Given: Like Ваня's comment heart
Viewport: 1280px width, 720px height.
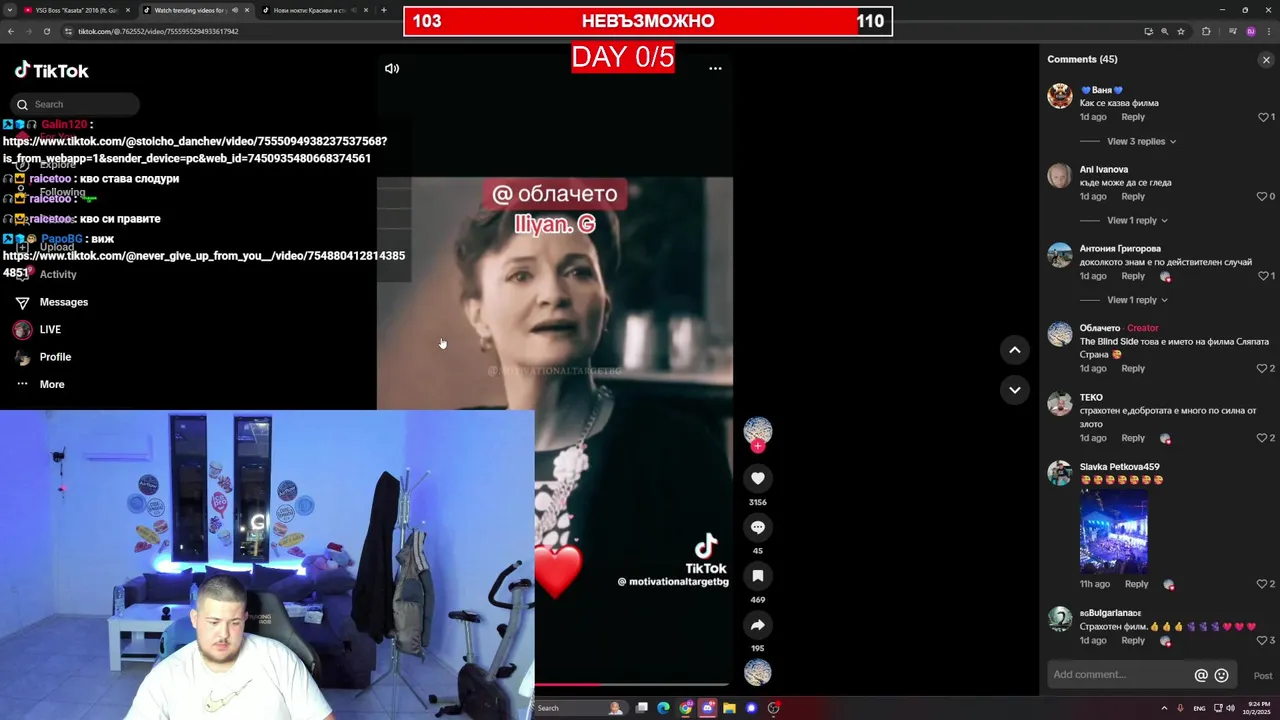Looking at the screenshot, I should point(1263,117).
